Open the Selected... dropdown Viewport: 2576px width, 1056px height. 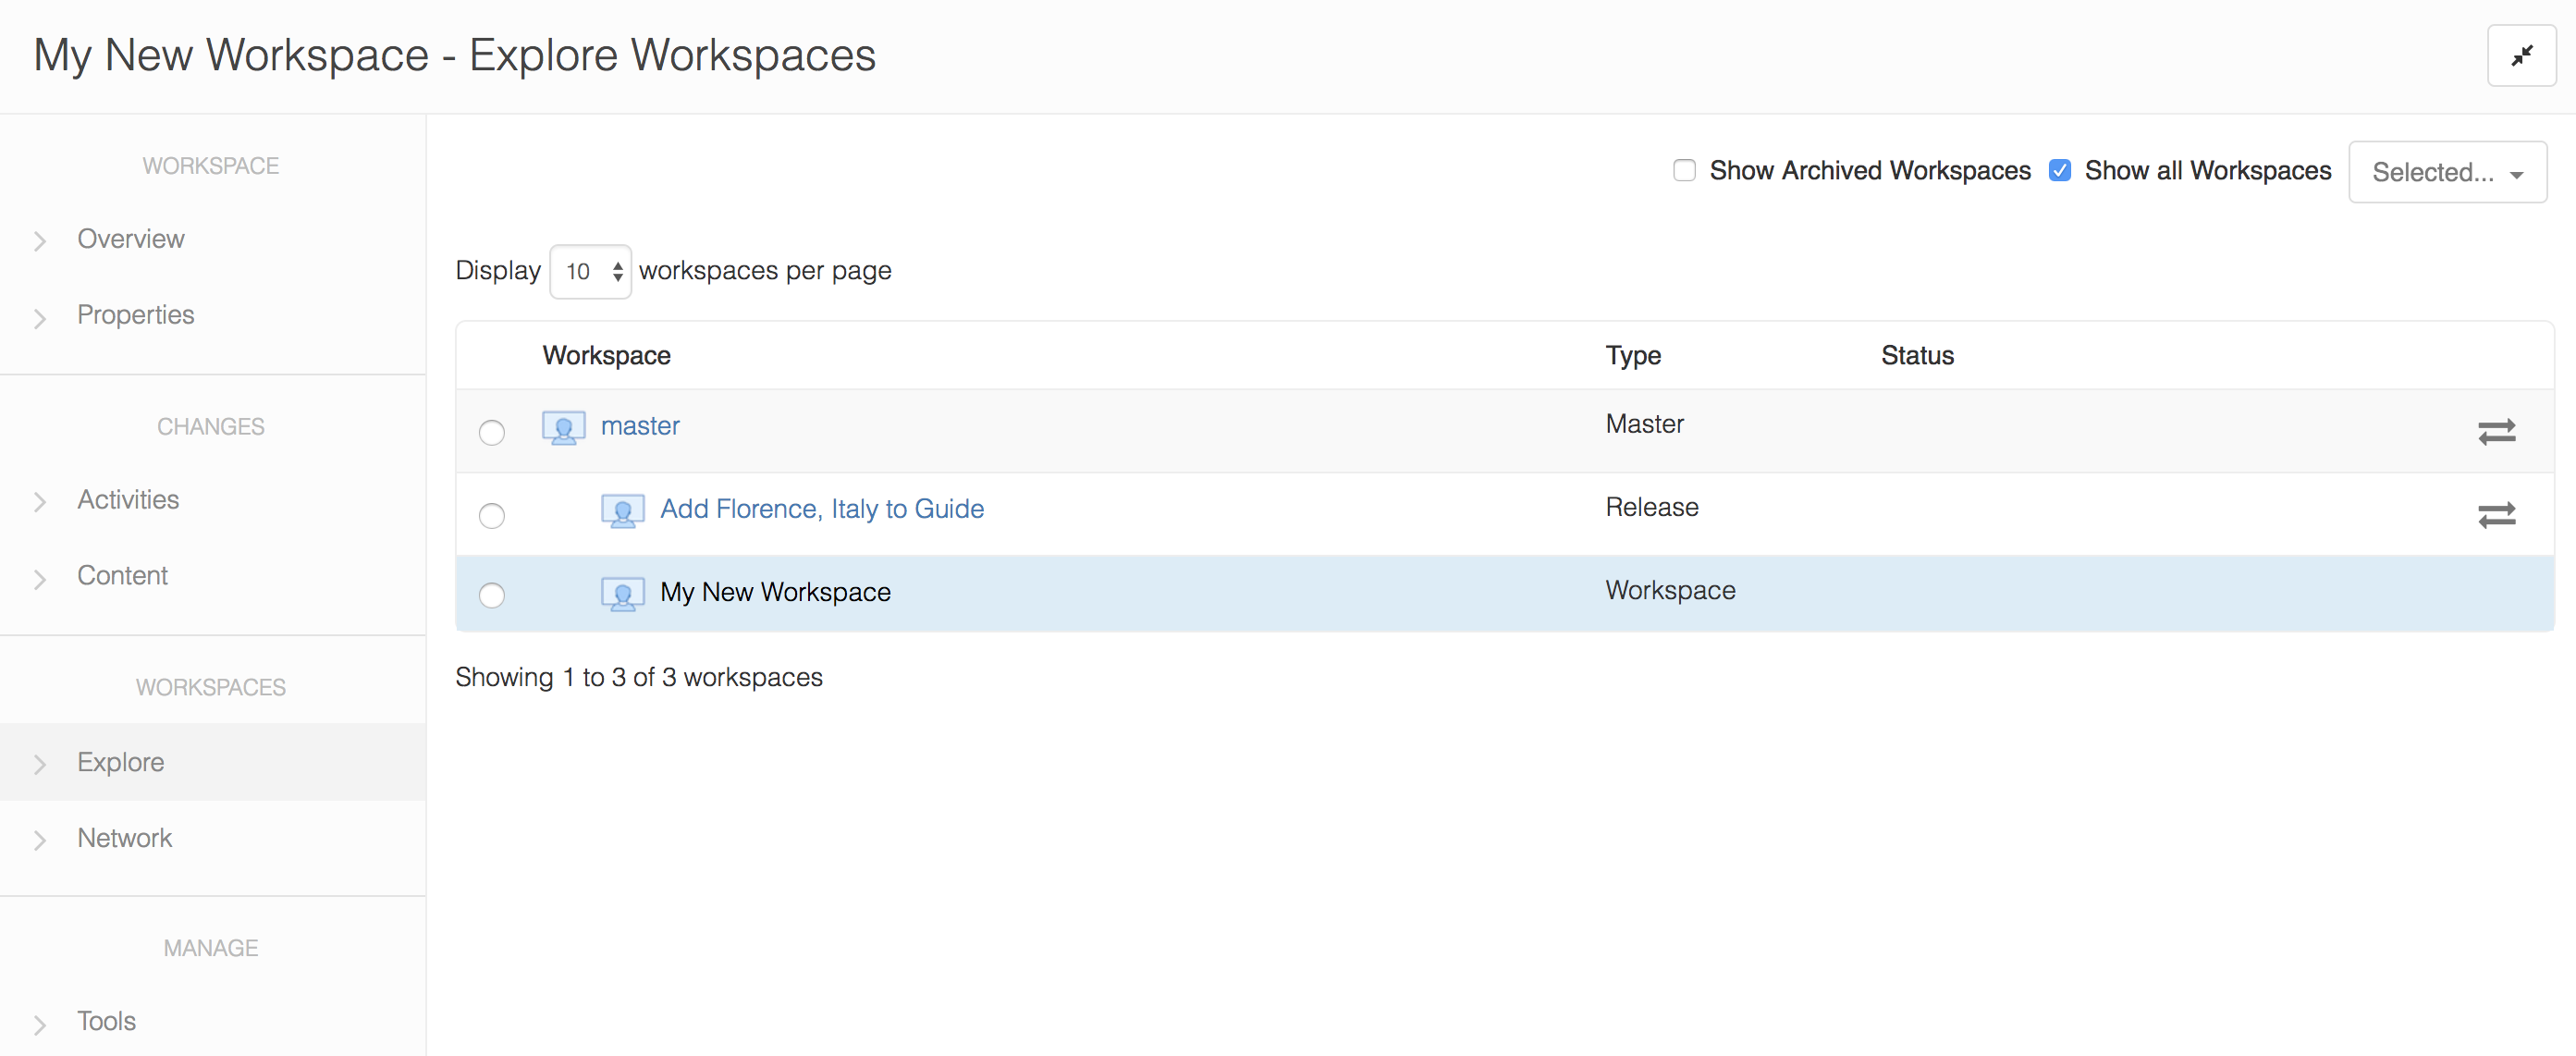[2446, 171]
